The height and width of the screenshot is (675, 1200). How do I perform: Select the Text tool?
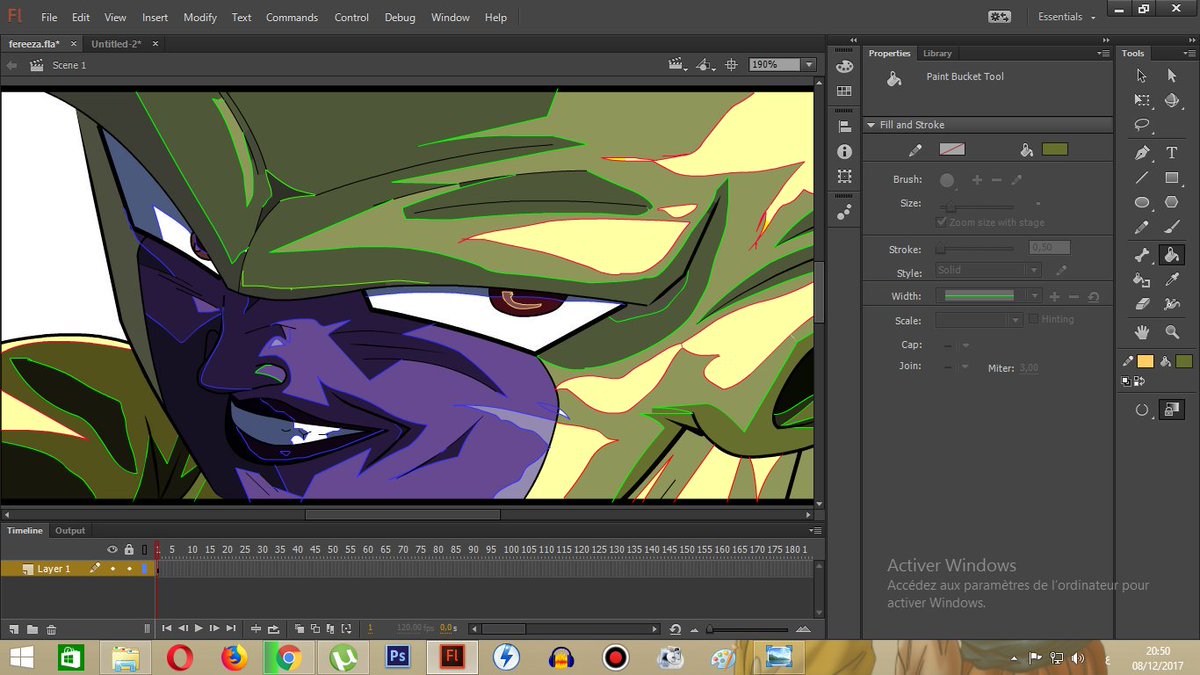tap(1172, 153)
